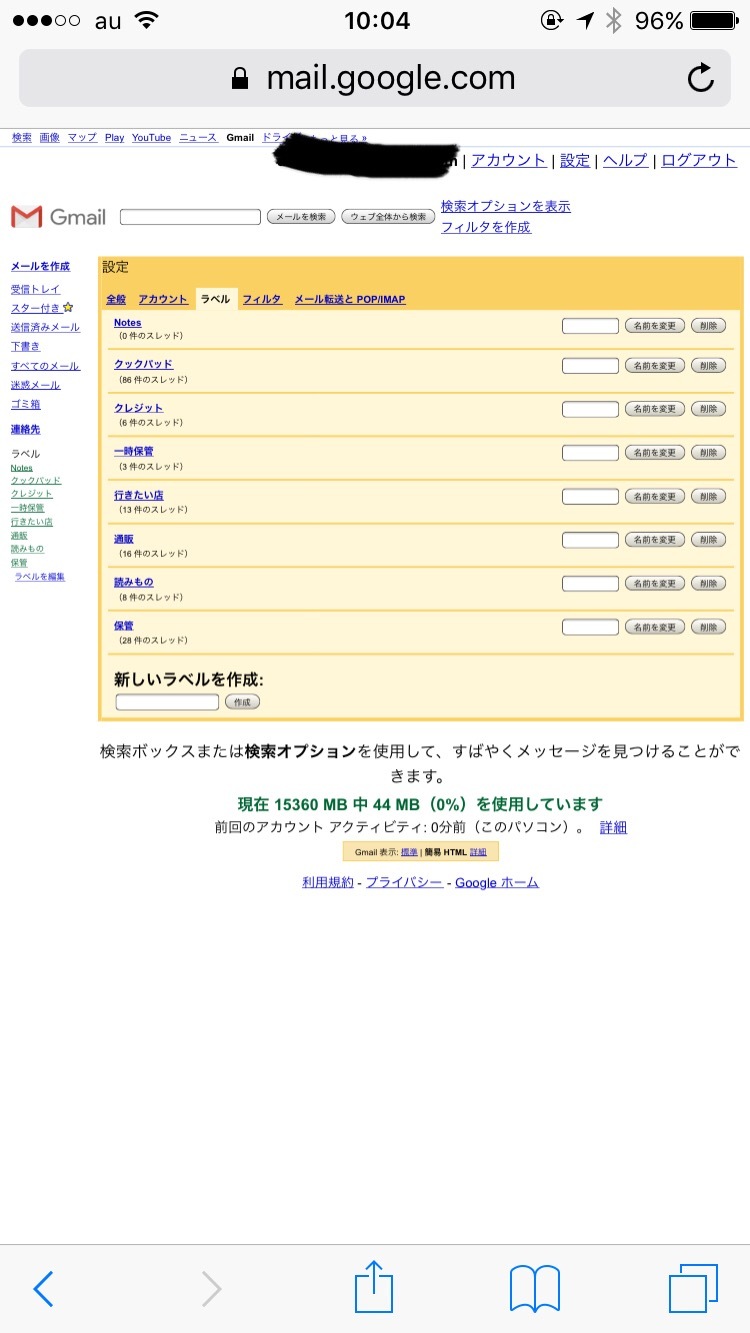Click the ログアウト link
750x1333 pixels.
[x=699, y=160]
